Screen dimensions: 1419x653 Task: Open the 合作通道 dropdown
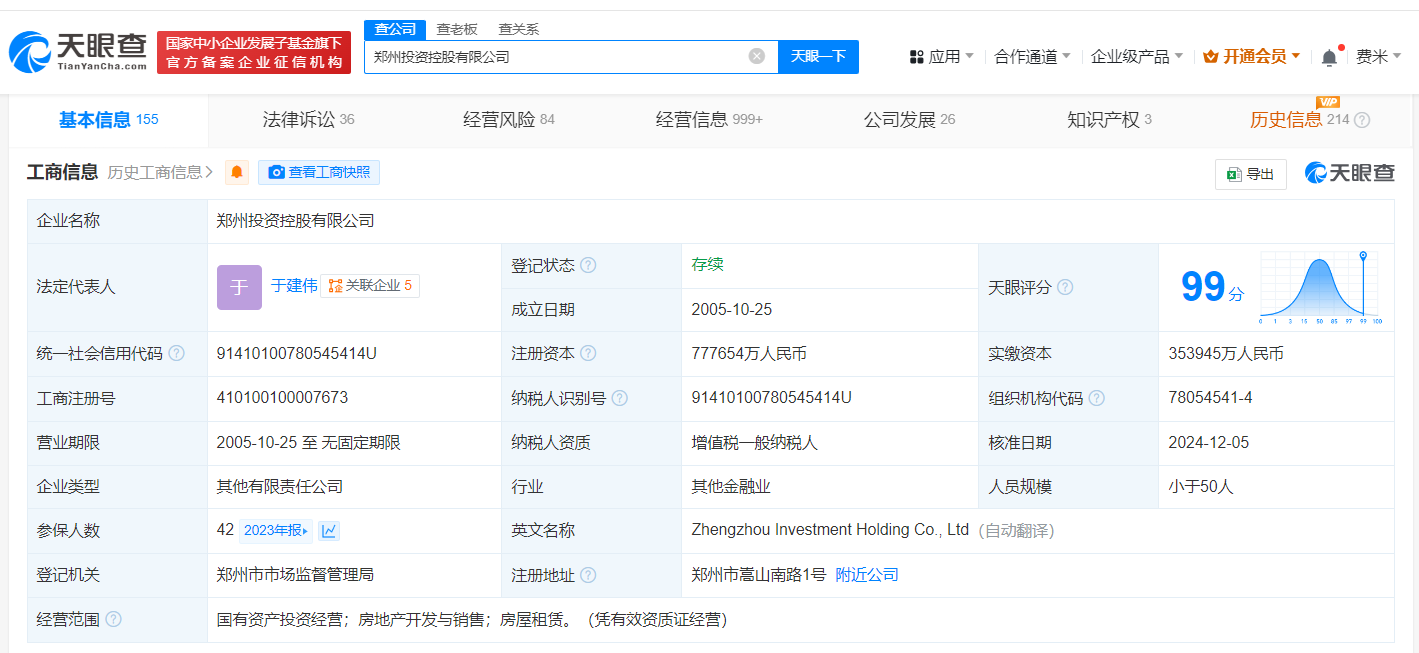point(1032,57)
